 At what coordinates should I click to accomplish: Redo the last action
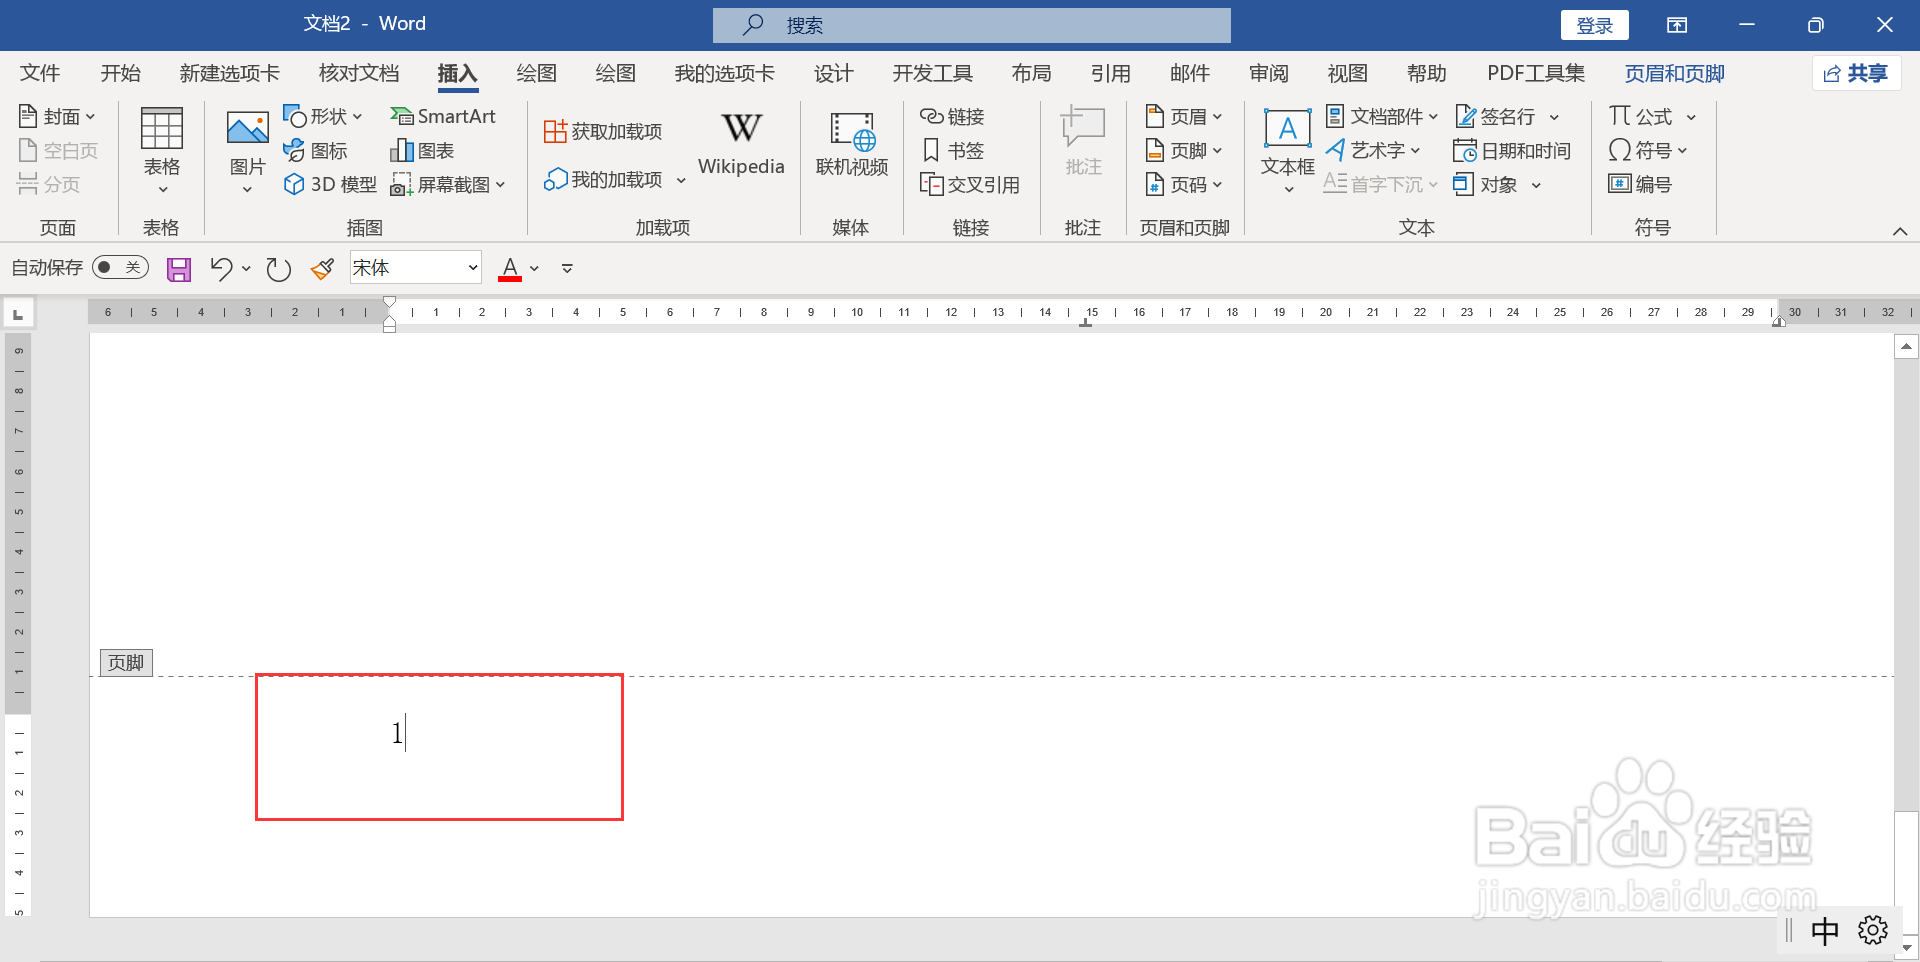click(x=278, y=269)
